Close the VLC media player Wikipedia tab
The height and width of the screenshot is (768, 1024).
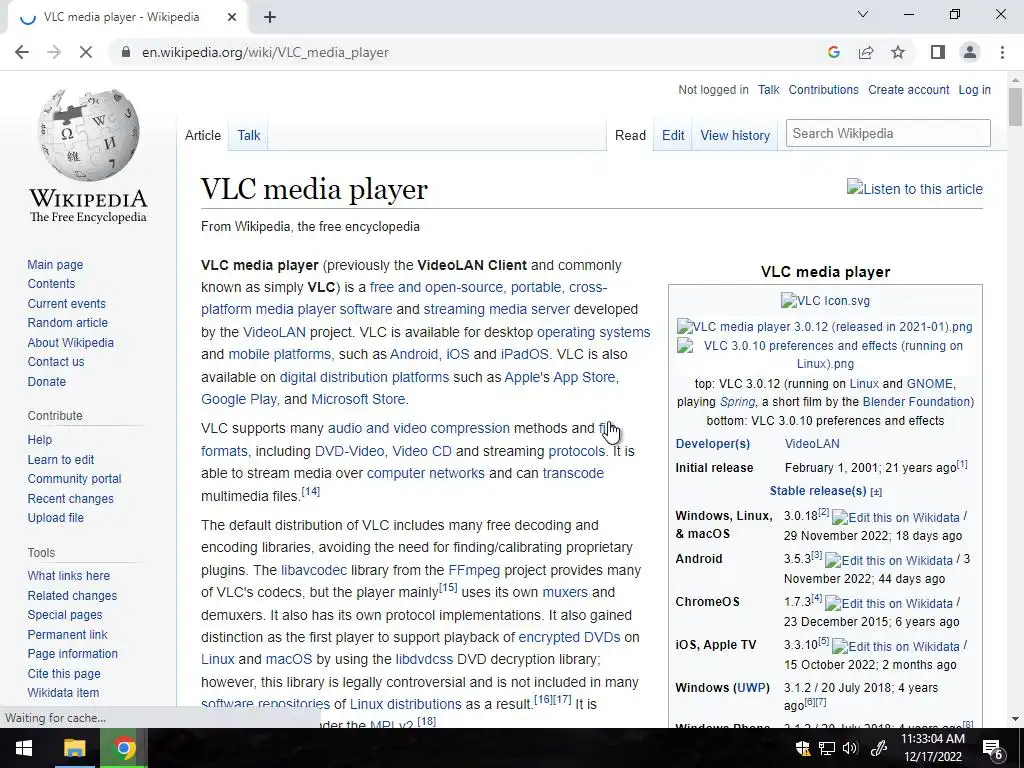[232, 18]
